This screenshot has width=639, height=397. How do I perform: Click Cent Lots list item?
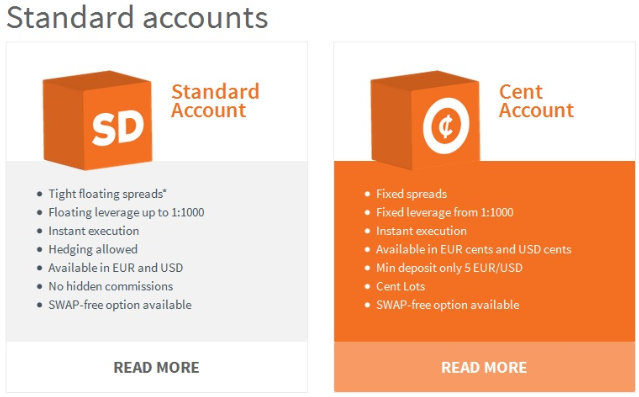pyautogui.click(x=401, y=286)
